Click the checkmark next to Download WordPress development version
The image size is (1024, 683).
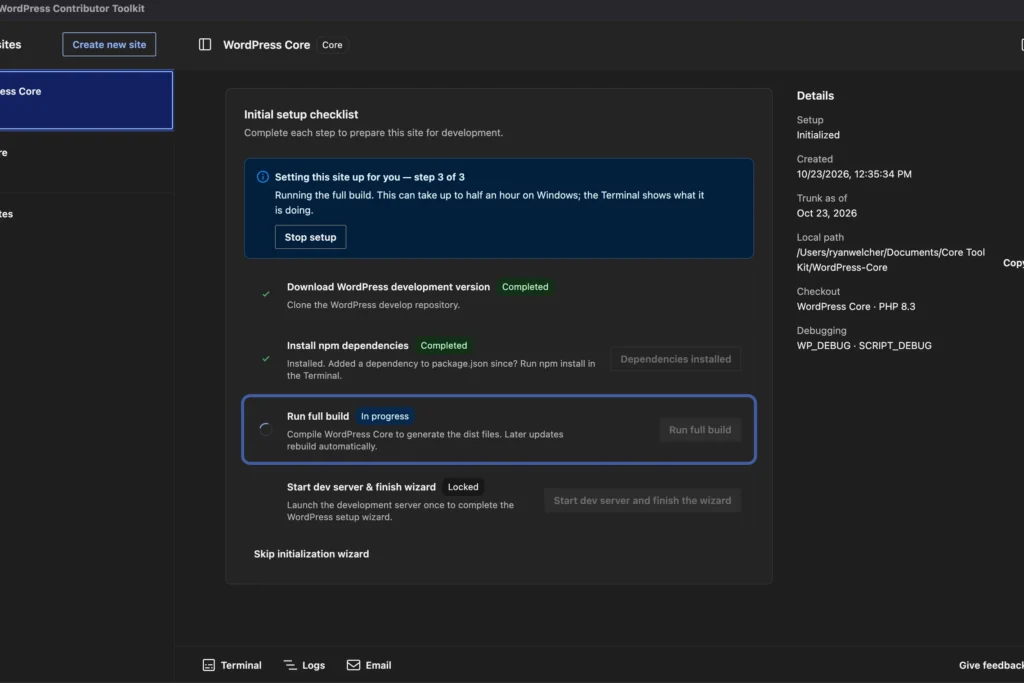[266, 294]
